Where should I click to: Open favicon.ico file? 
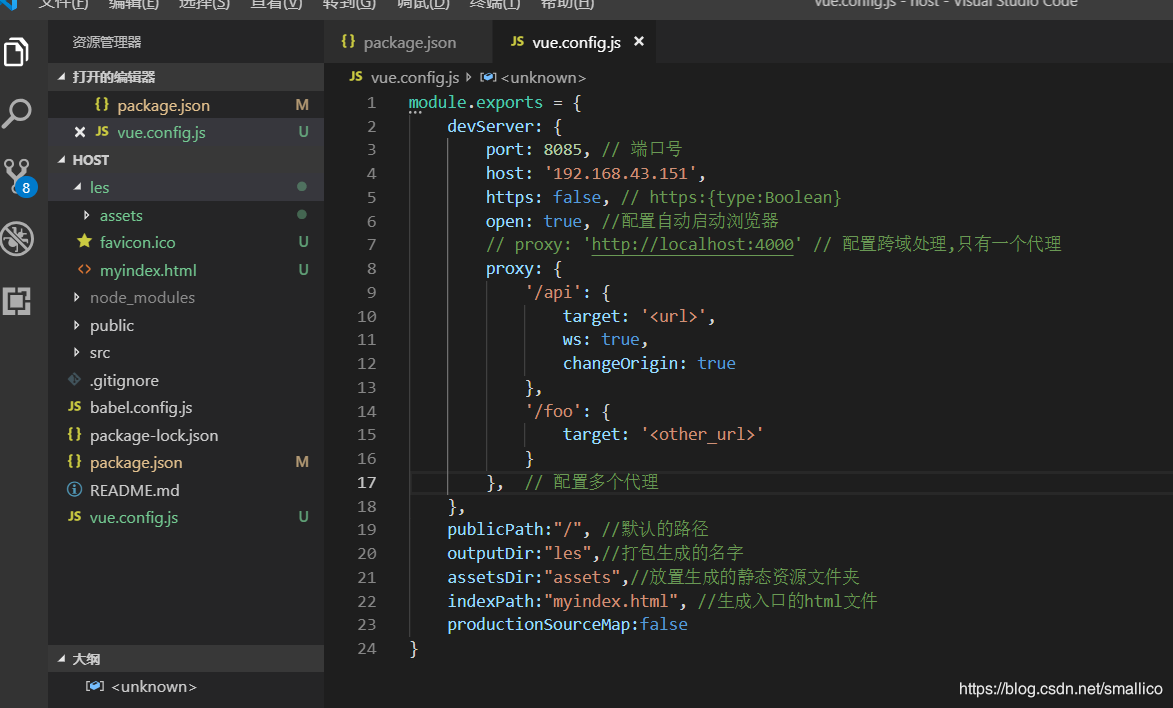[x=186, y=242]
